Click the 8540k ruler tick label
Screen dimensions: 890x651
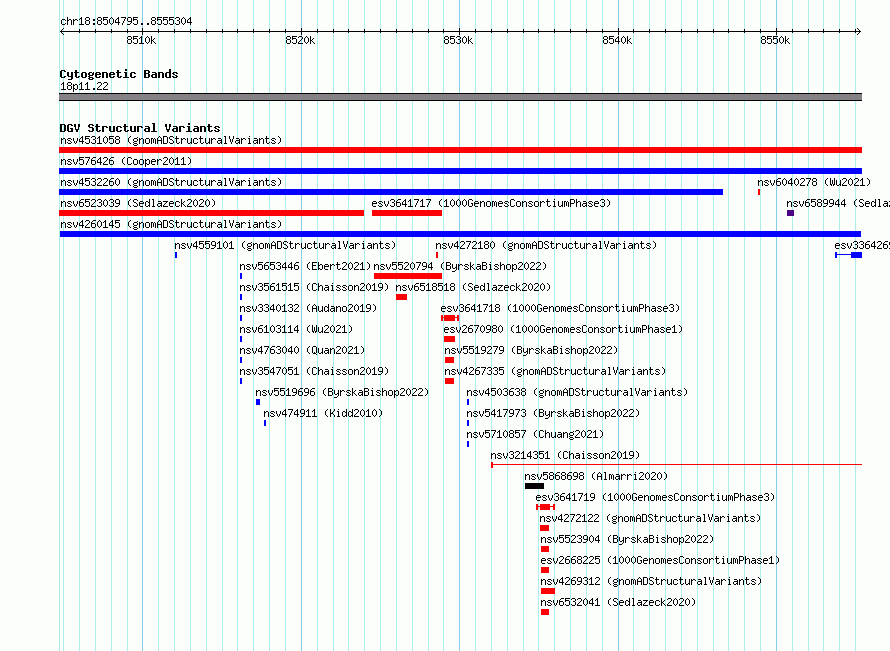[616, 40]
